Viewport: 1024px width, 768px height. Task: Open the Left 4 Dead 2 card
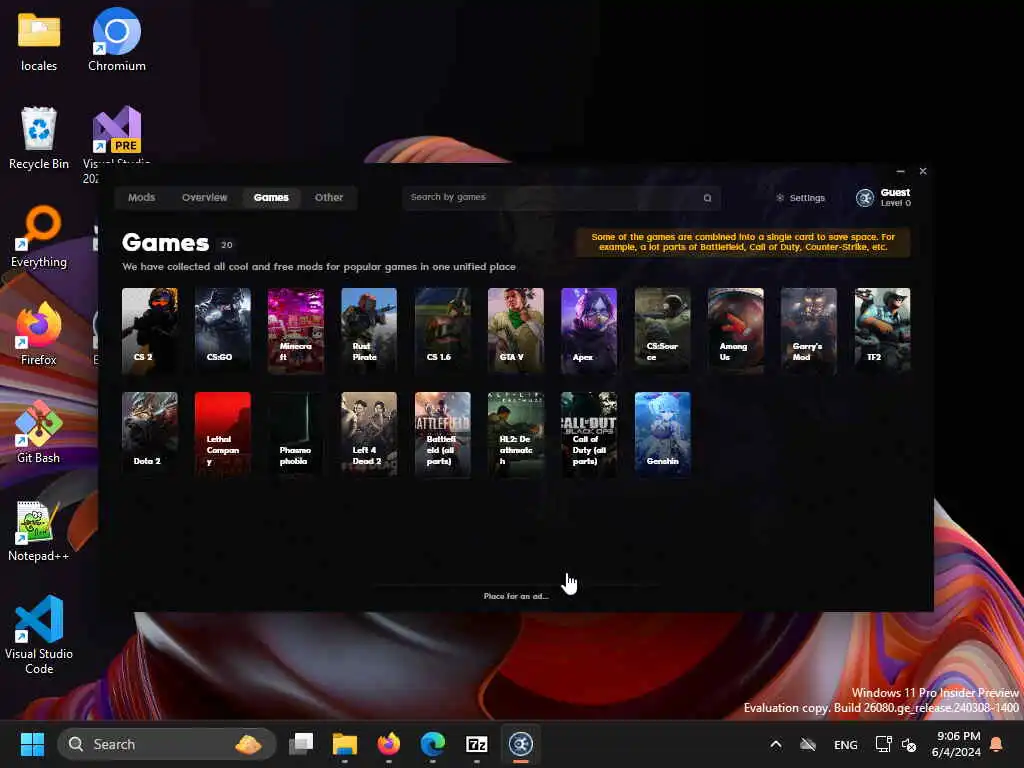click(369, 434)
